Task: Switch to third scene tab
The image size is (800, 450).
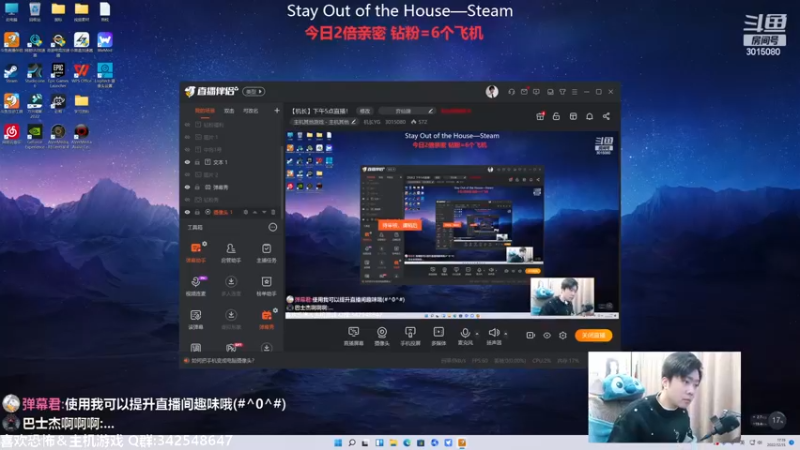Action: (x=251, y=111)
